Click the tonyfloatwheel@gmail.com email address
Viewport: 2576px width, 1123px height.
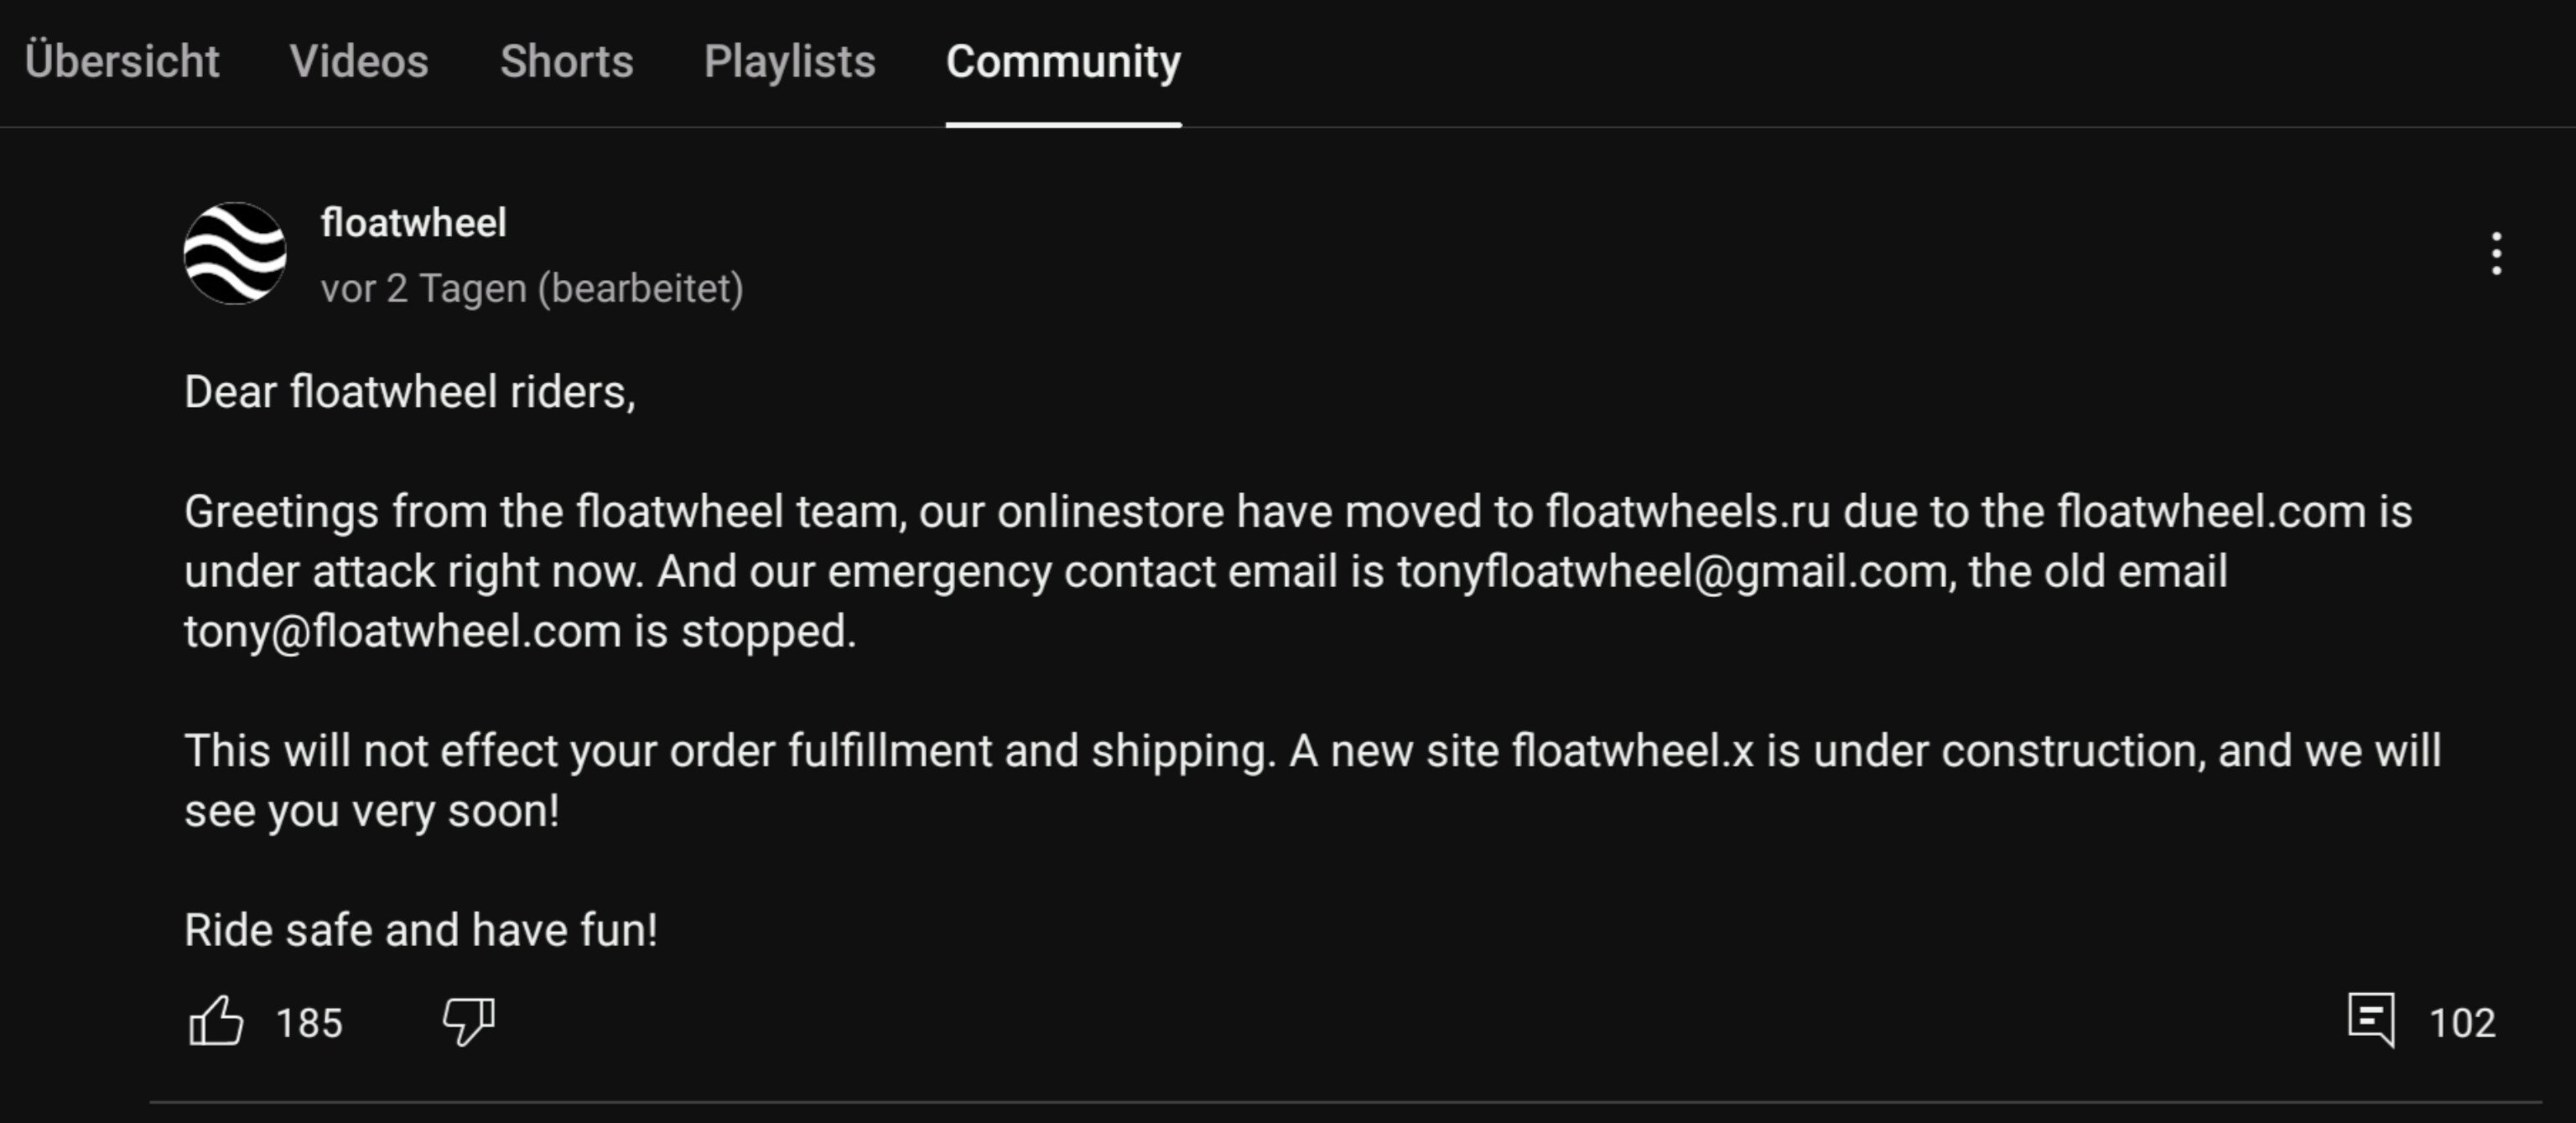coord(1674,572)
